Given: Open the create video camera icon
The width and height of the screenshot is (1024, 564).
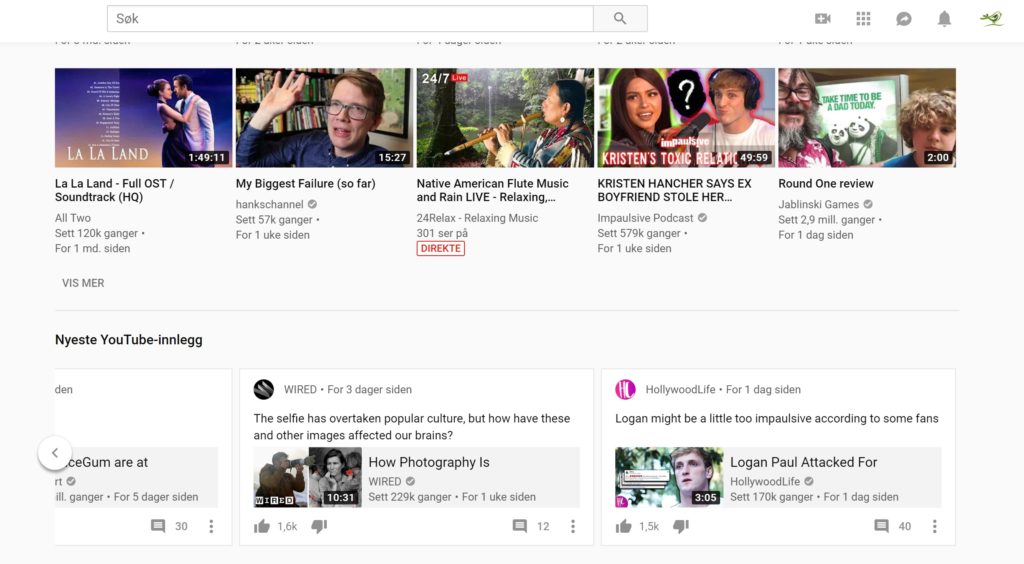Looking at the screenshot, I should (823, 19).
